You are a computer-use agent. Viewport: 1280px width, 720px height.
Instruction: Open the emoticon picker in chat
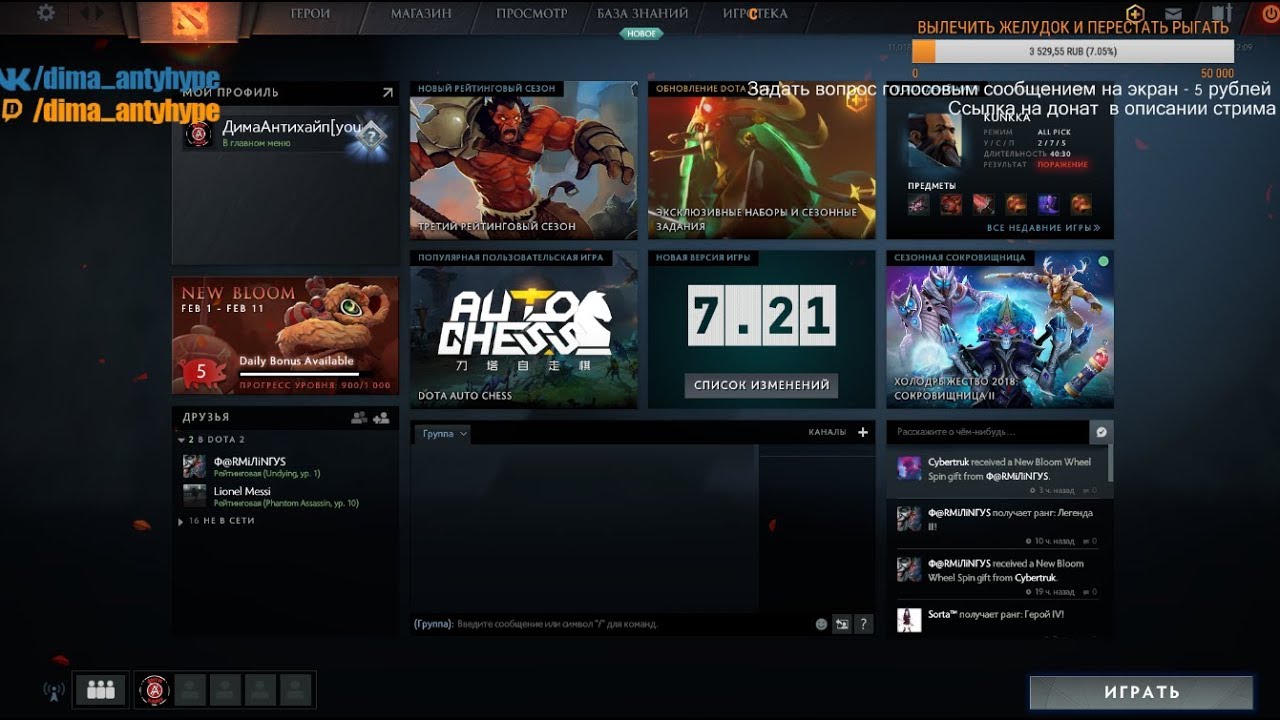coord(821,624)
